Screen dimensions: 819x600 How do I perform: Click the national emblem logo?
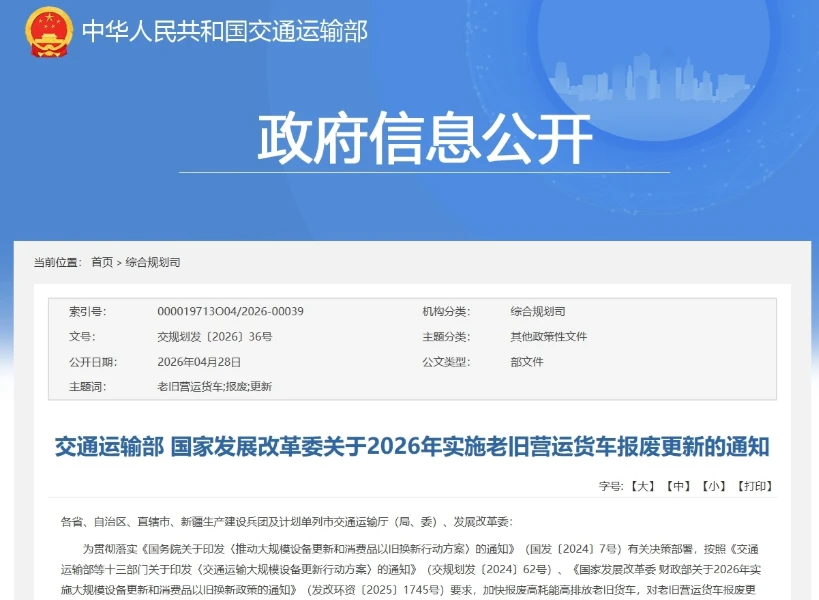click(x=49, y=32)
